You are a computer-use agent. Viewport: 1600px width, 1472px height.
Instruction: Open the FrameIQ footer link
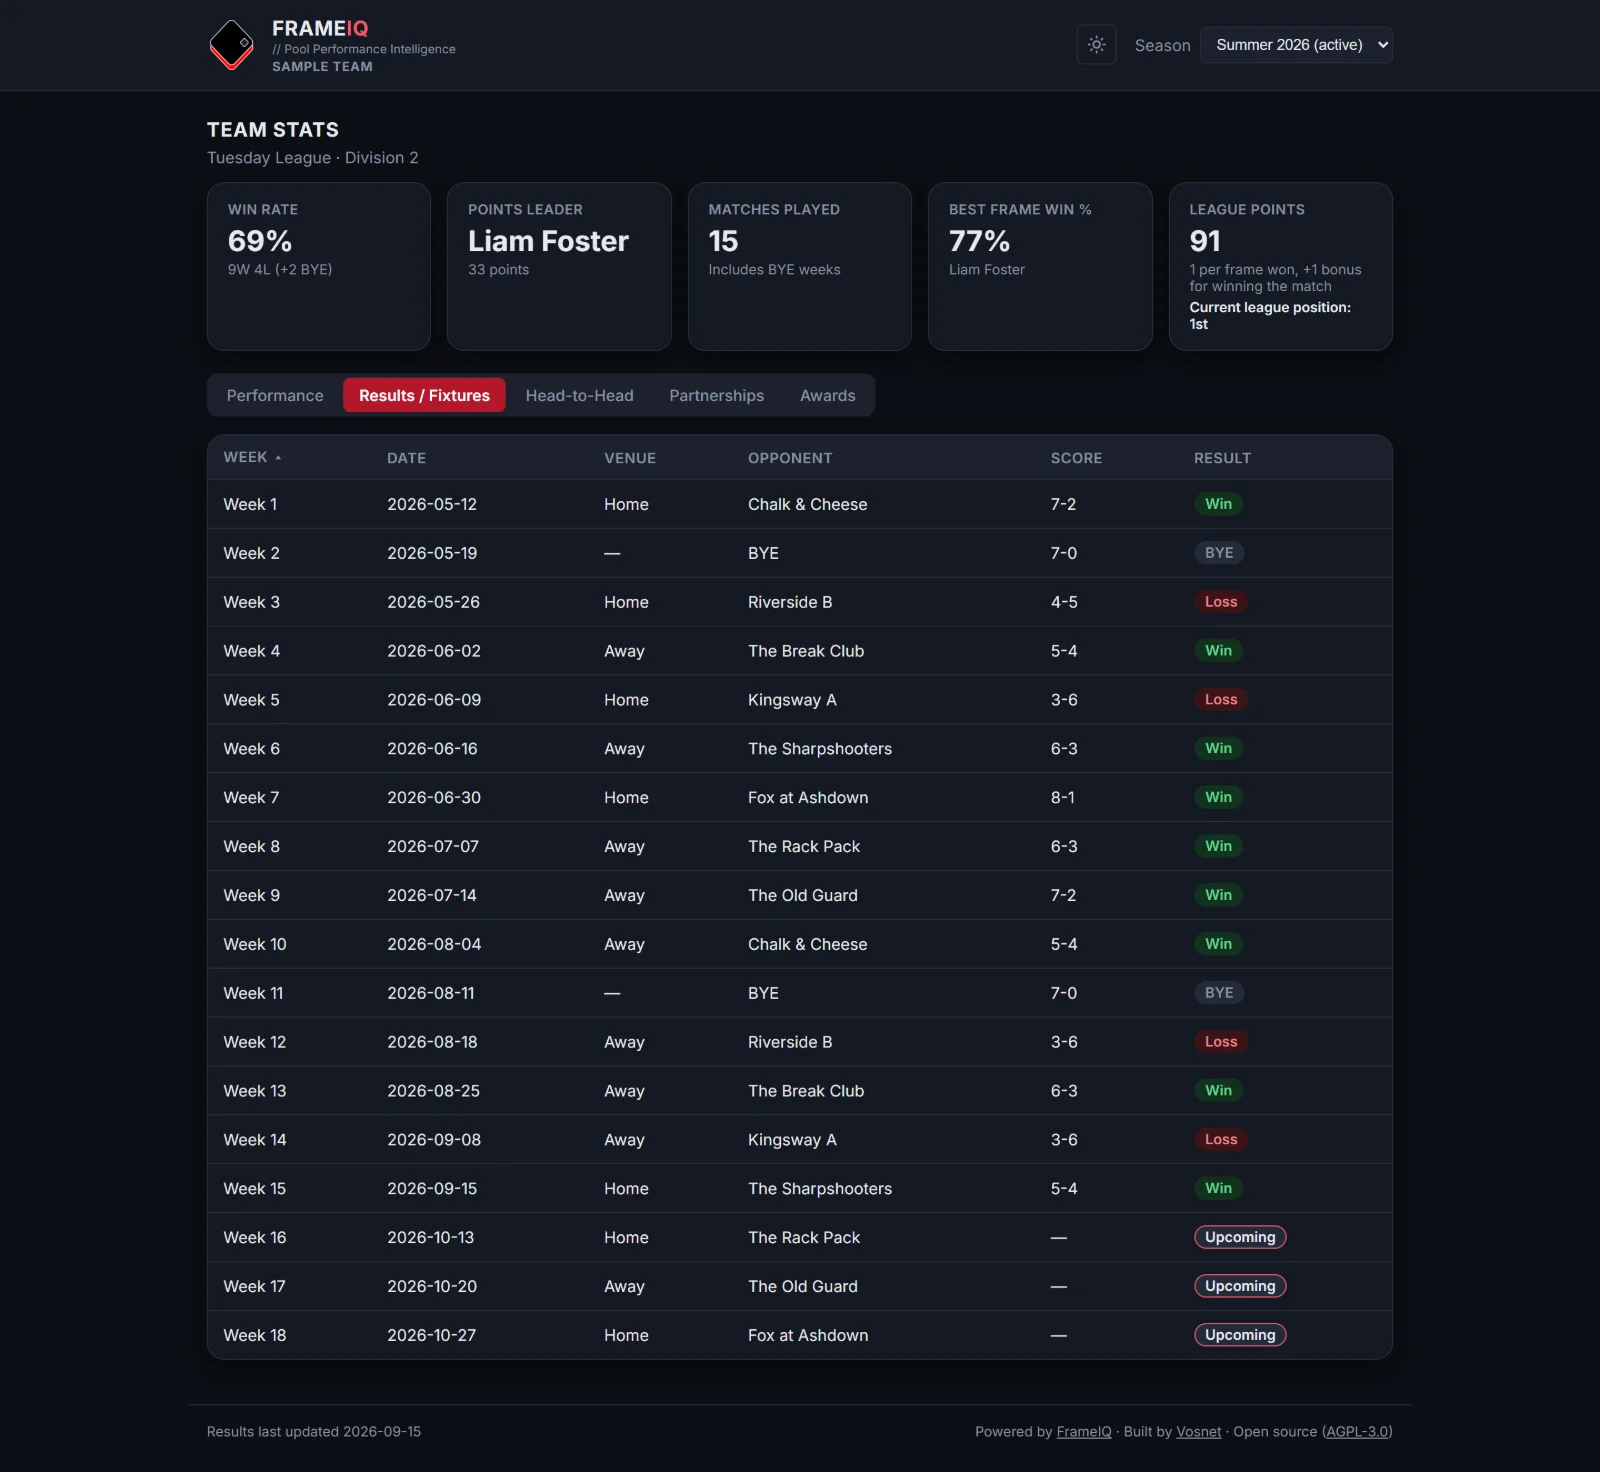coord(1084,1431)
